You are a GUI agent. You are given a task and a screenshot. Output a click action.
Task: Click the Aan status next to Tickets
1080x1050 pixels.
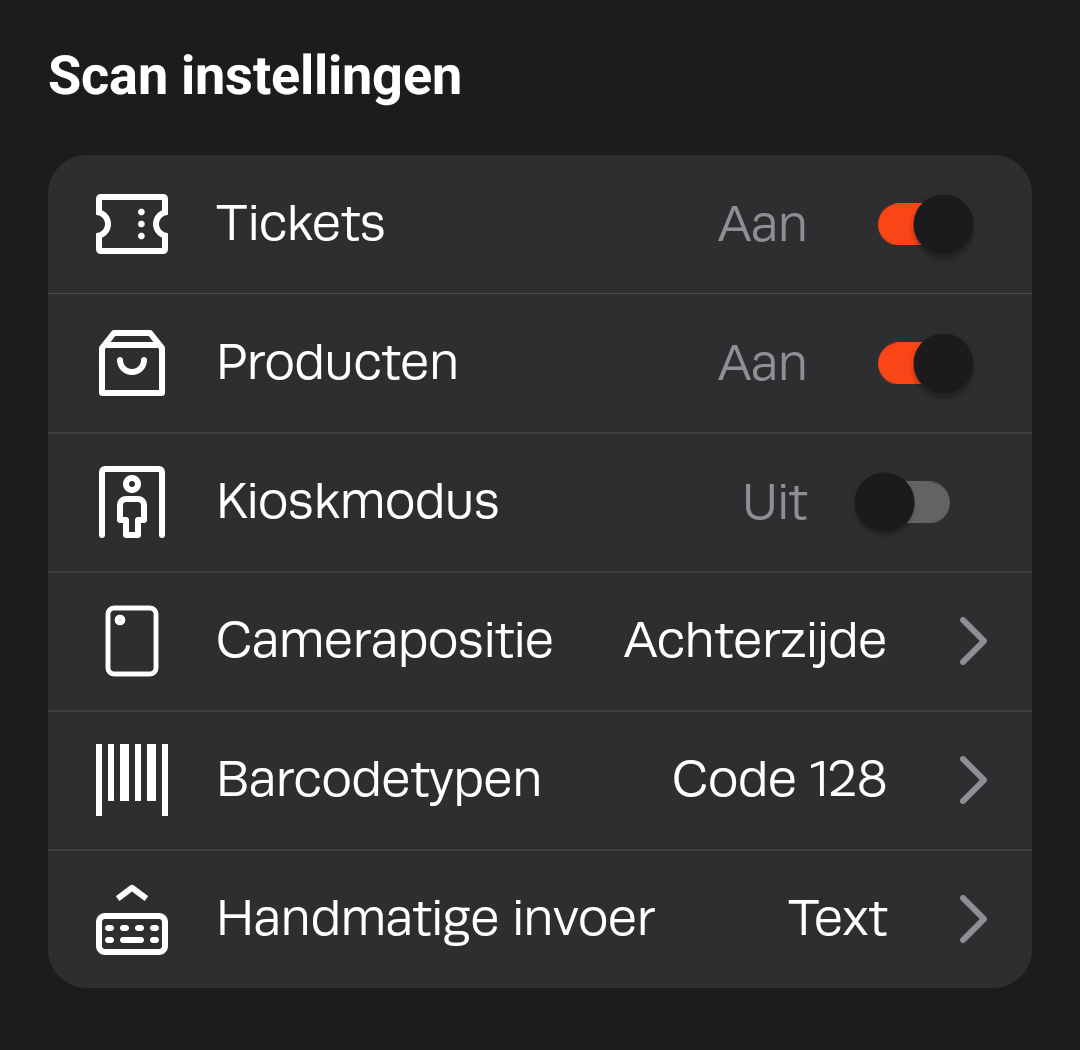pyautogui.click(x=762, y=225)
